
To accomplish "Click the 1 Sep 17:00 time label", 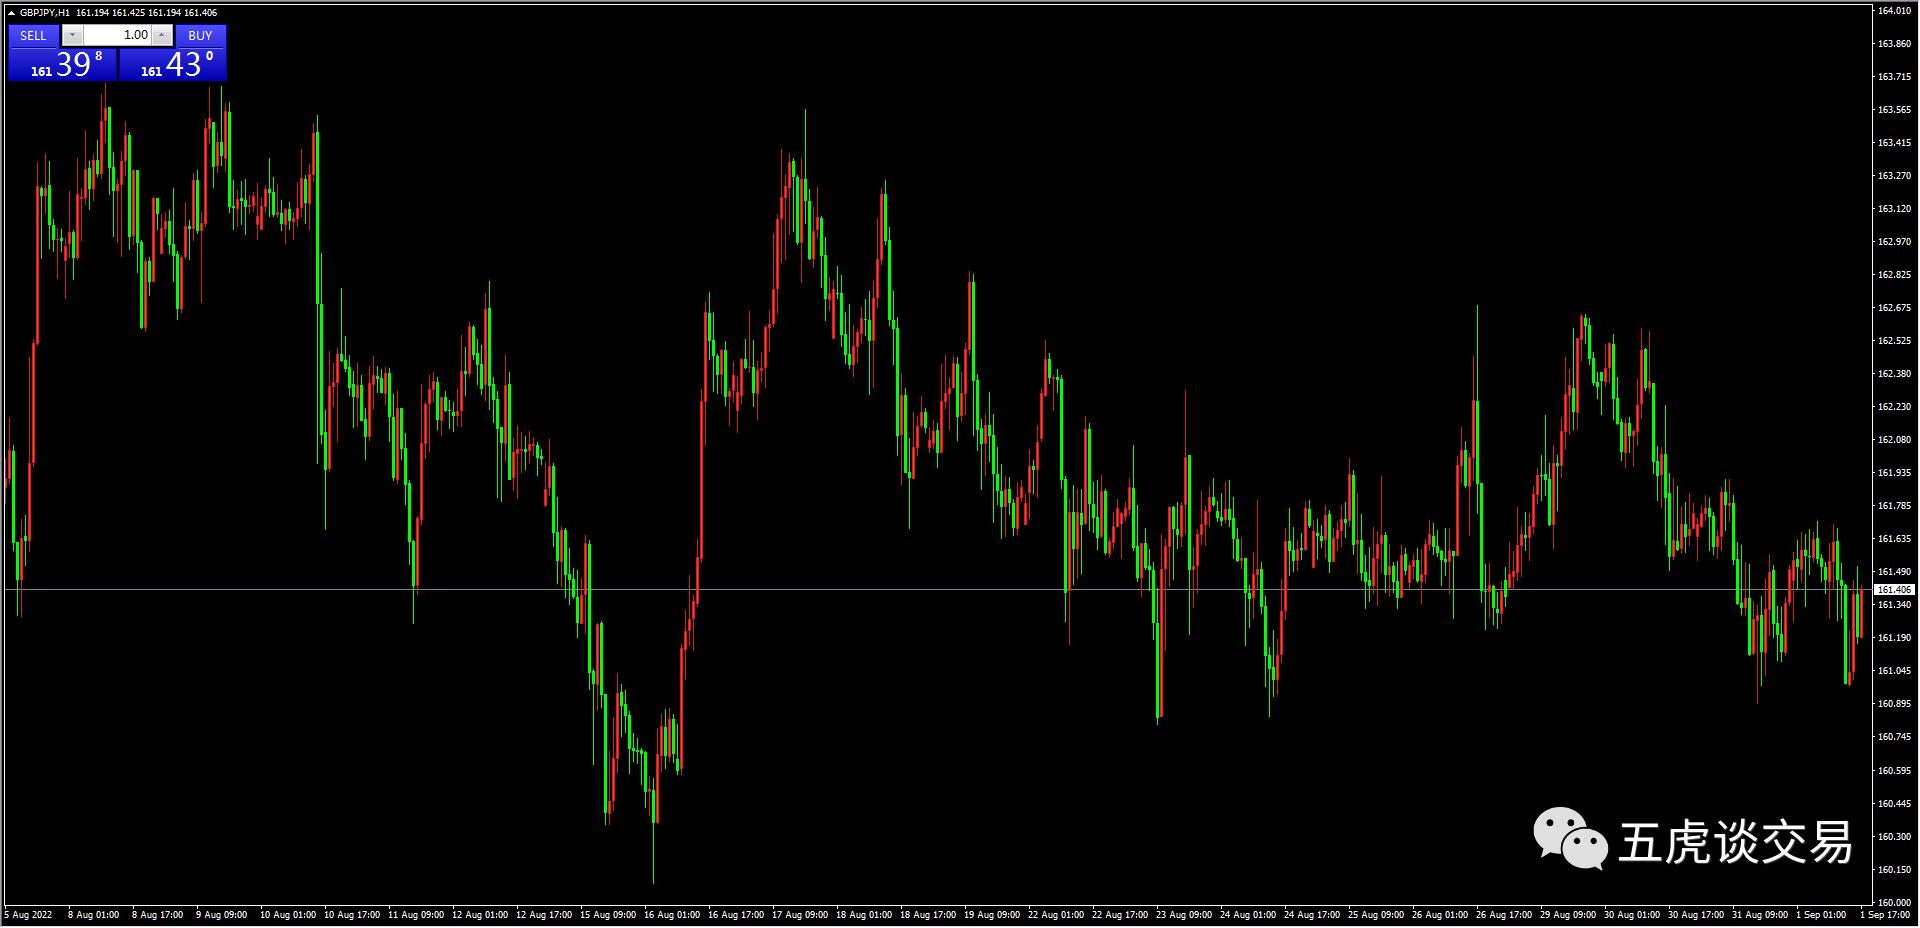I will pyautogui.click(x=1886, y=915).
